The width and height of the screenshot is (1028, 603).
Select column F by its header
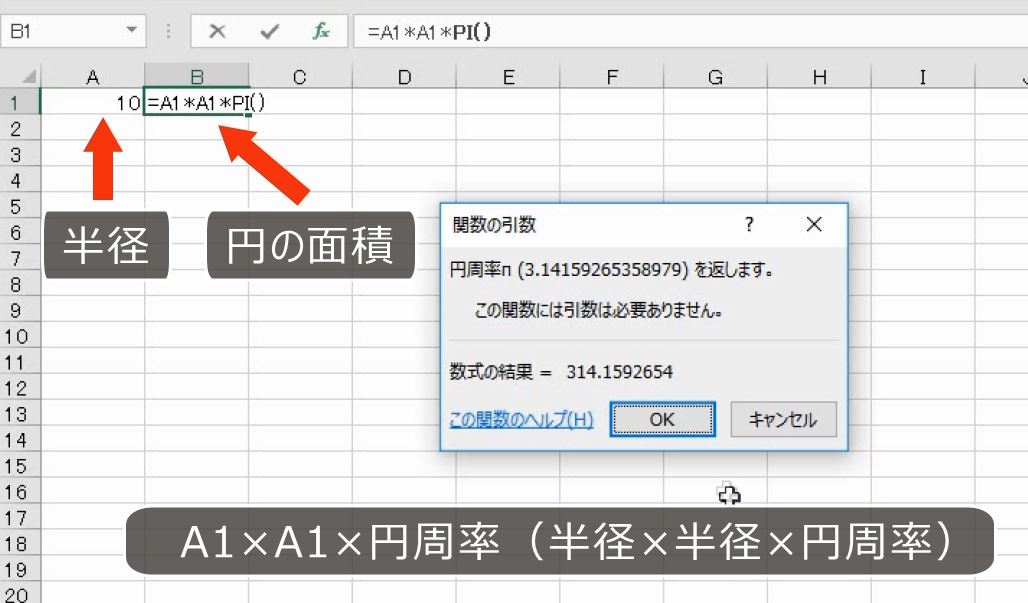[x=612, y=75]
